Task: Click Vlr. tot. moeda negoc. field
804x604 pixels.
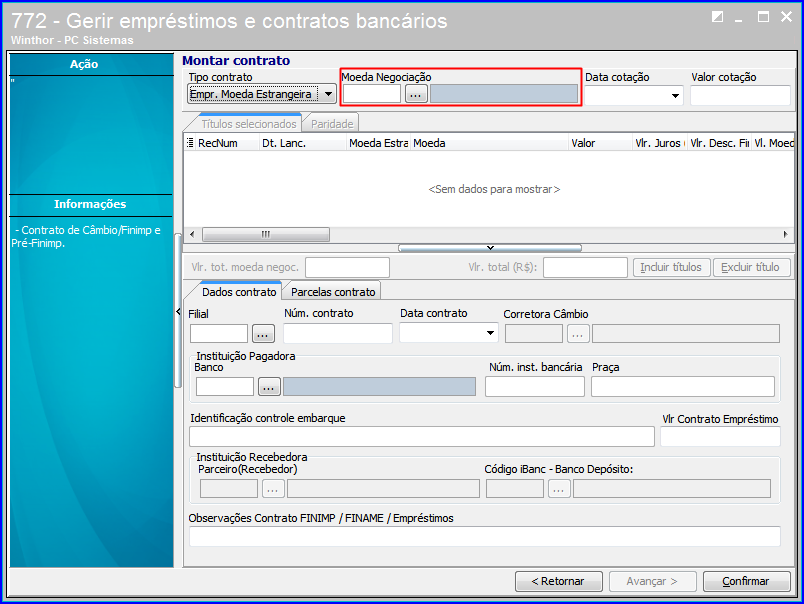Action: tap(347, 268)
